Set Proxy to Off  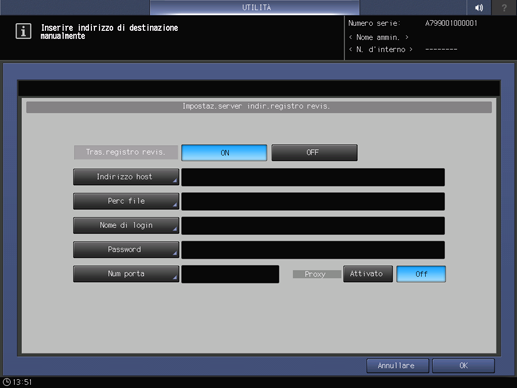point(421,274)
